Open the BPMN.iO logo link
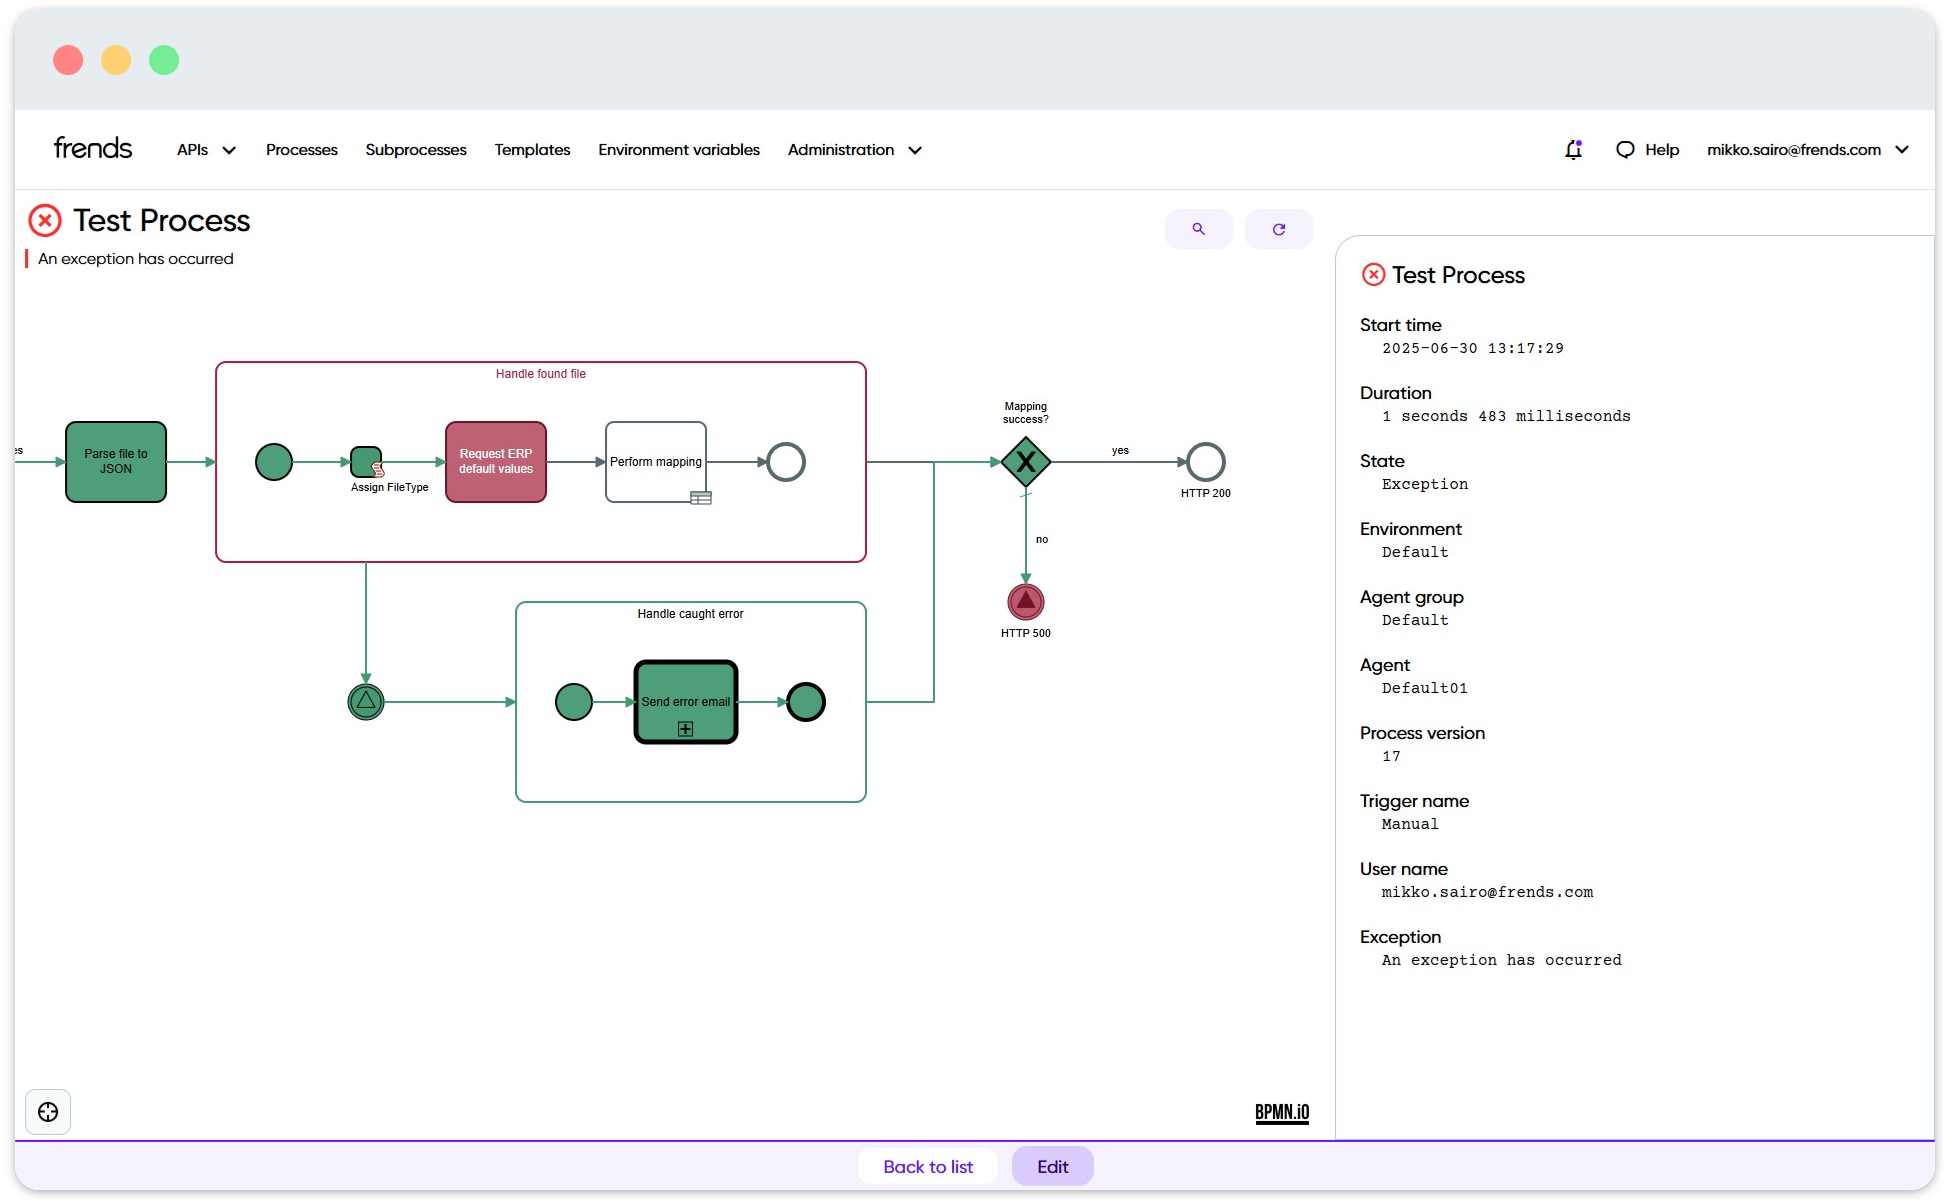Screen dimensions: 1950x1200 click(x=1281, y=1112)
